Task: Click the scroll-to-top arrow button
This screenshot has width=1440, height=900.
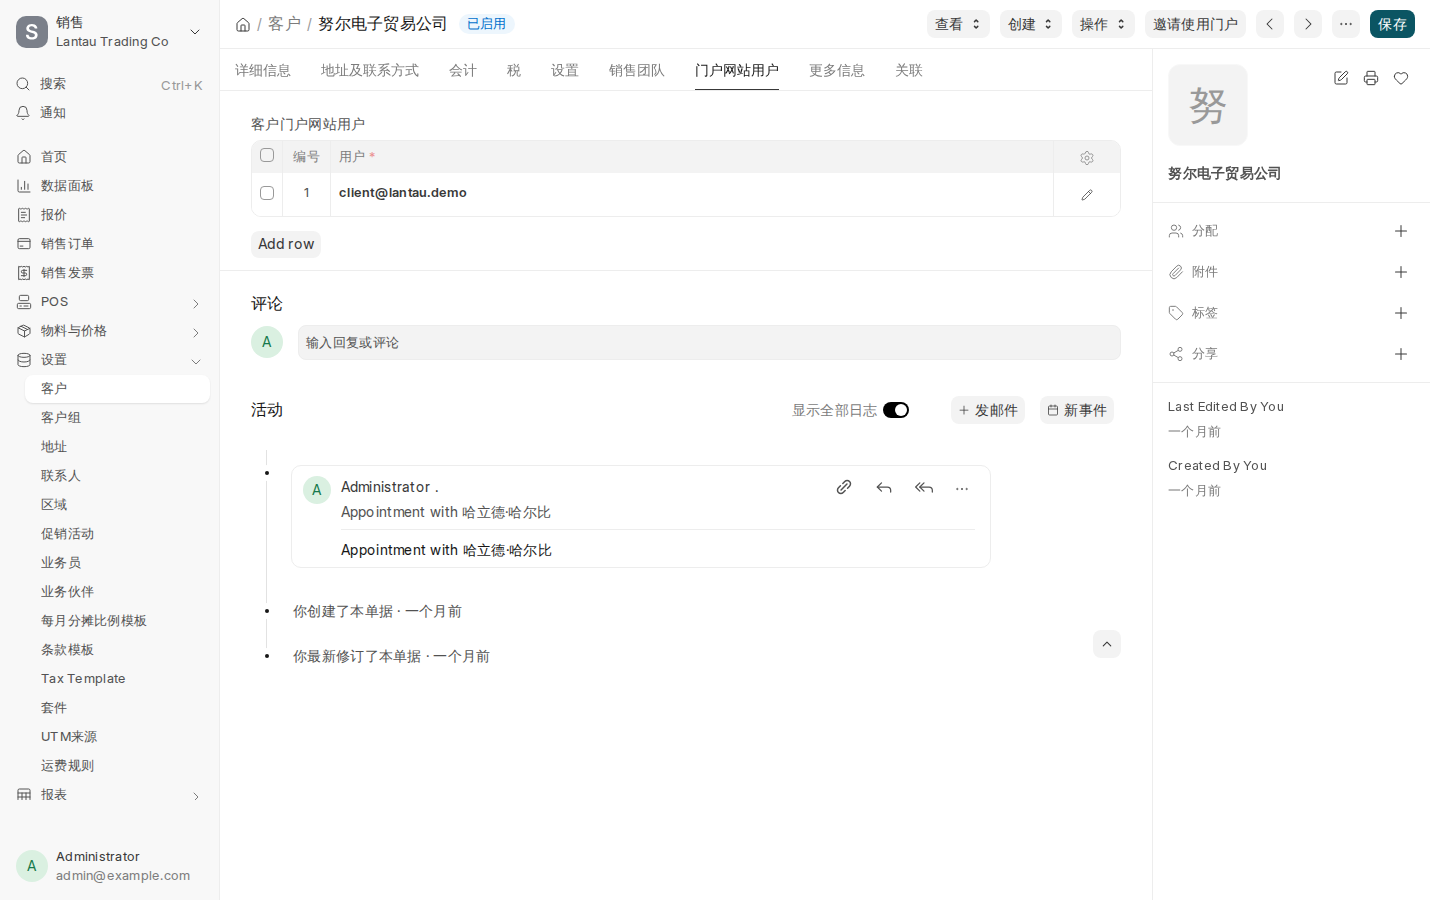Action: (x=1107, y=644)
